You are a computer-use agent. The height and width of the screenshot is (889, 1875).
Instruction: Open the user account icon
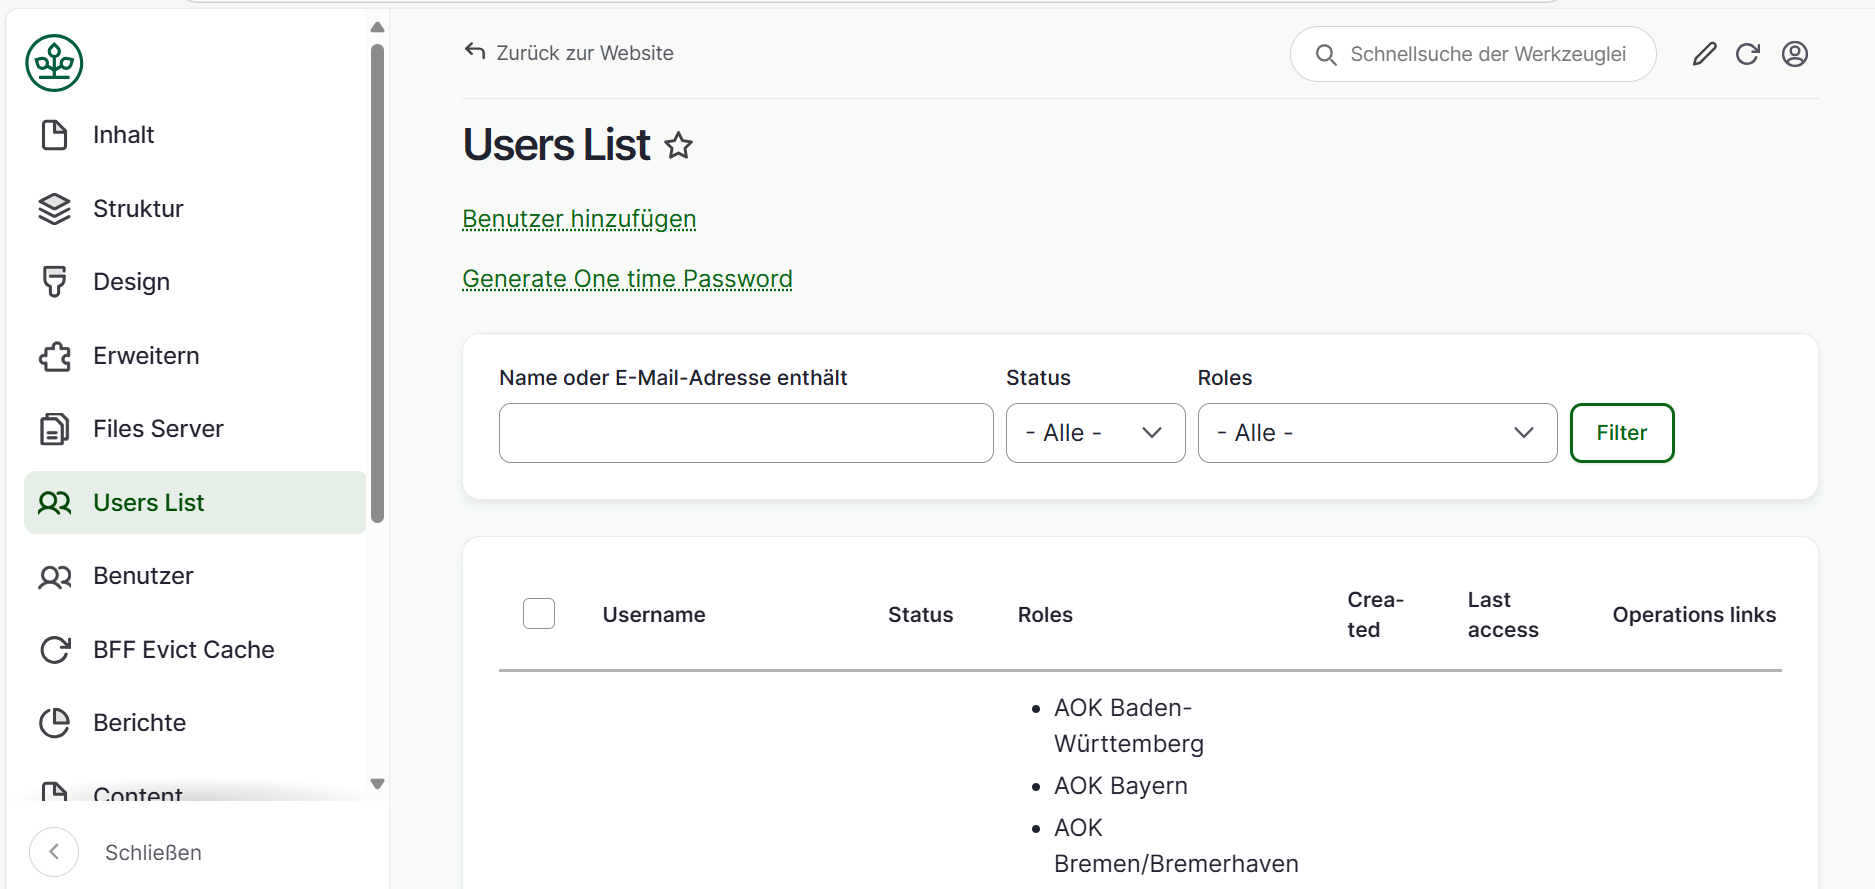1794,54
